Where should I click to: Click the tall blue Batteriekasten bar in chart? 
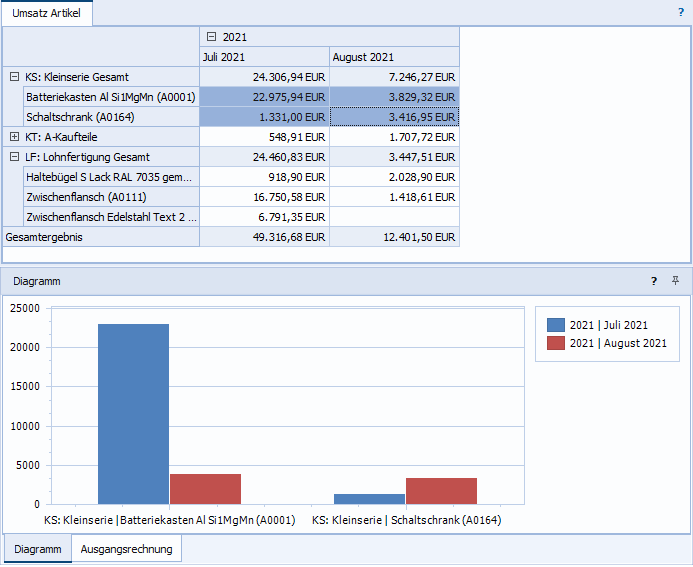coord(133,413)
